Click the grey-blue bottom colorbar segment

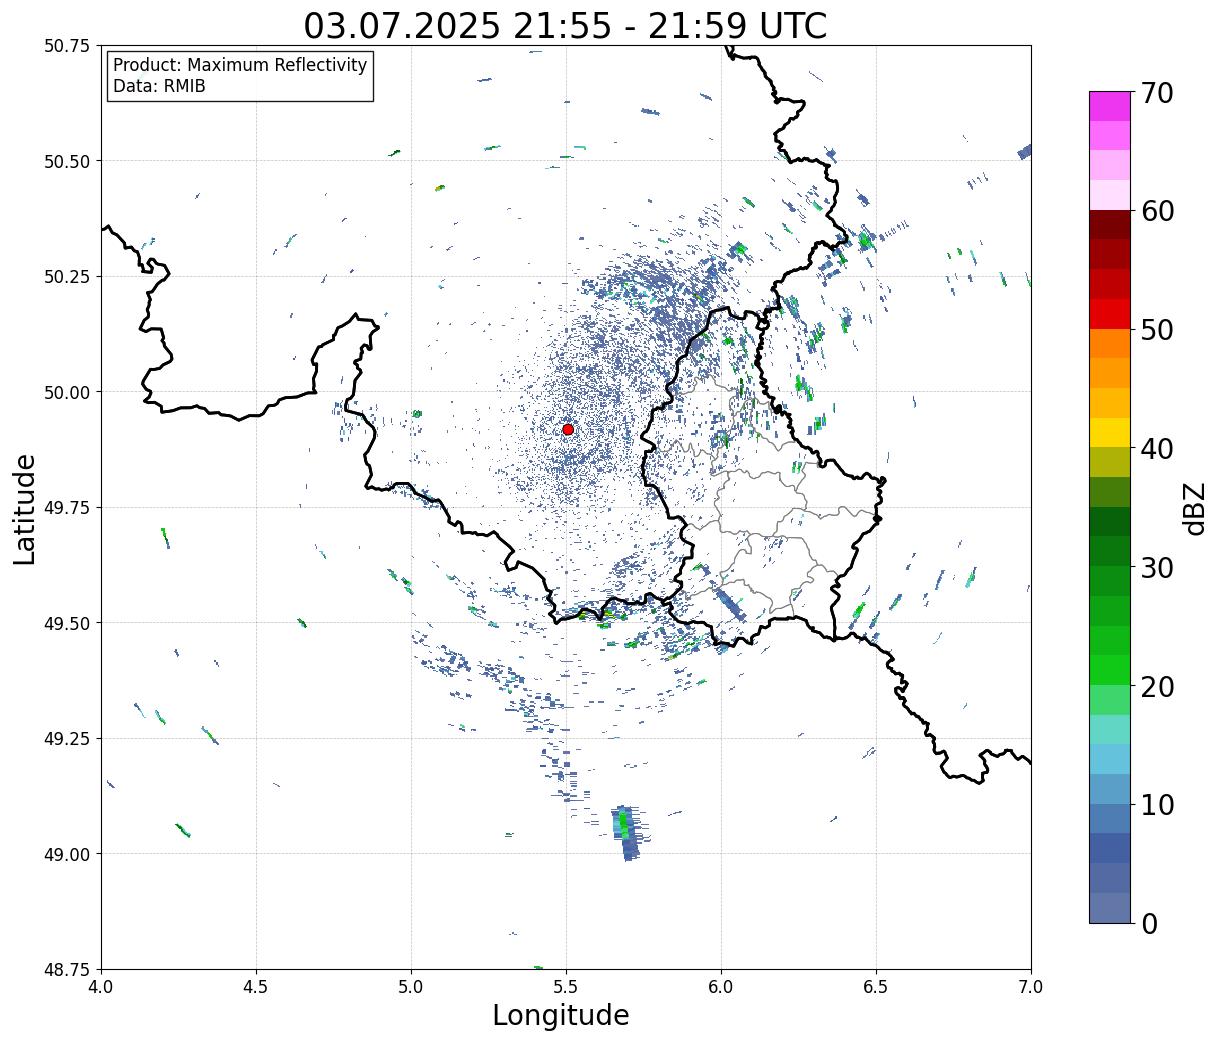click(1110, 907)
